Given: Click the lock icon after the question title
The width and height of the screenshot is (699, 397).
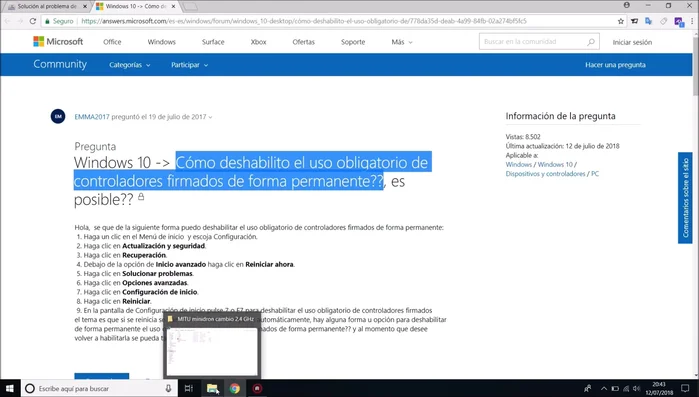Looking at the screenshot, I should pyautogui.click(x=141, y=196).
